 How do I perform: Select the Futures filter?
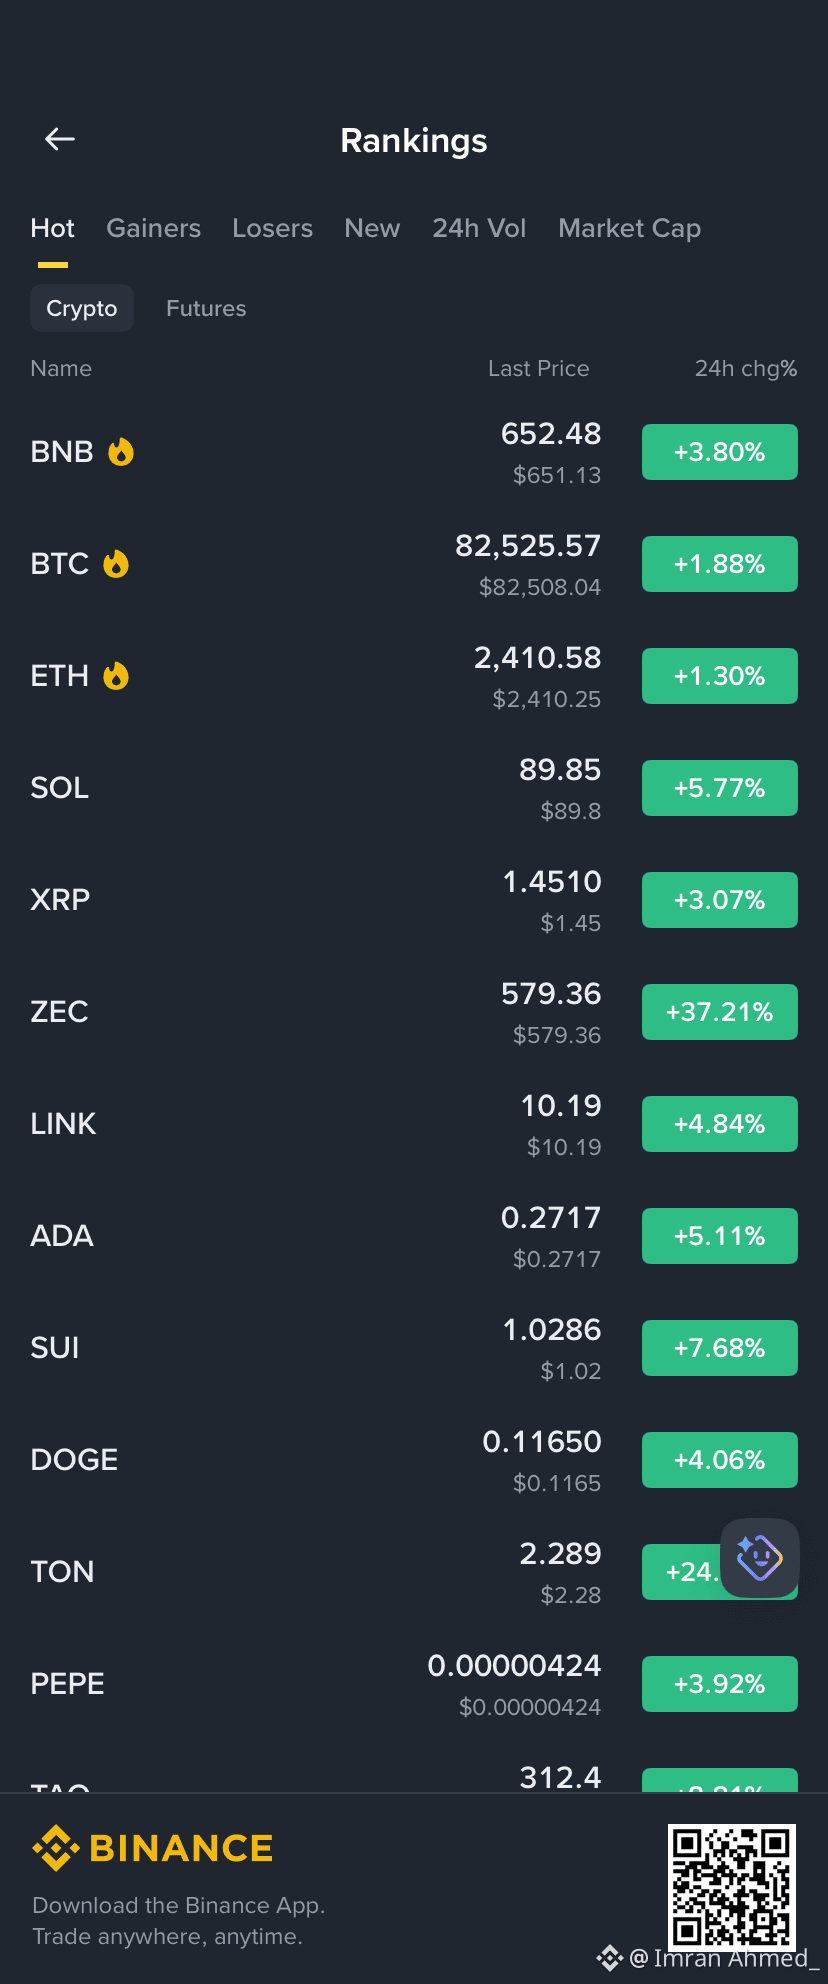click(206, 308)
